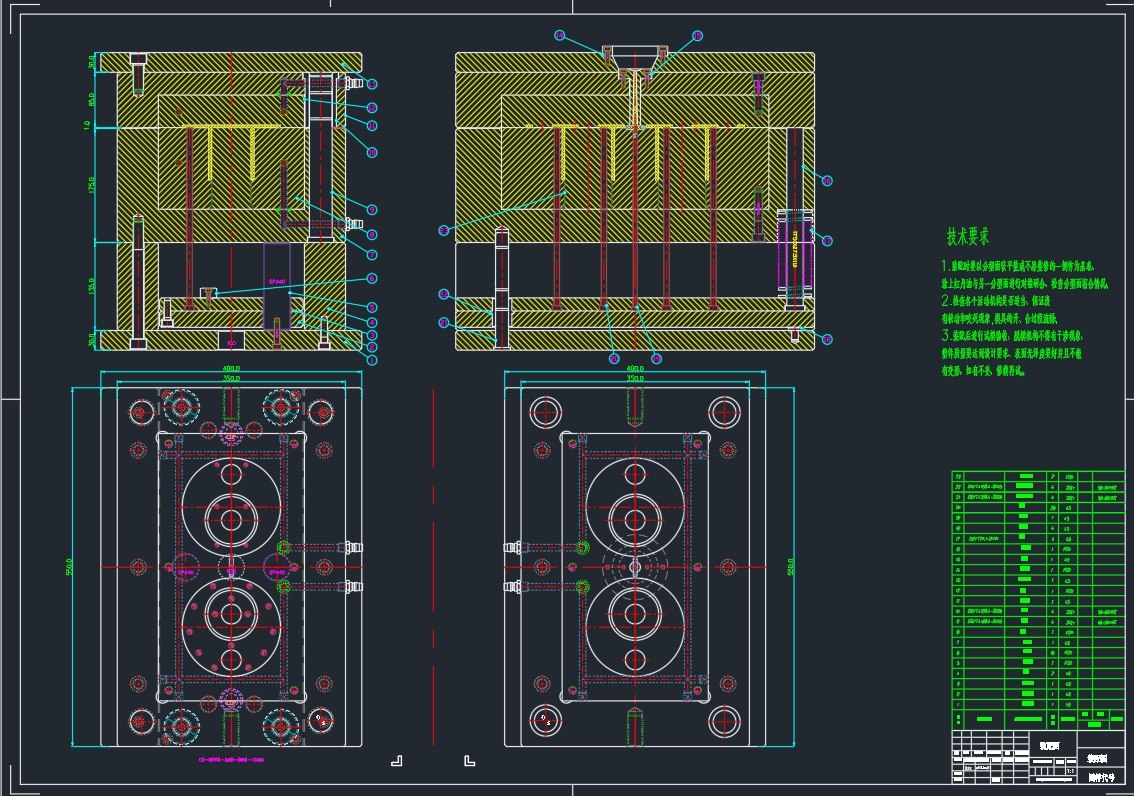Select balloon 19 below the side section view
Viewport: 1134px width, 796px height.
coord(656,359)
